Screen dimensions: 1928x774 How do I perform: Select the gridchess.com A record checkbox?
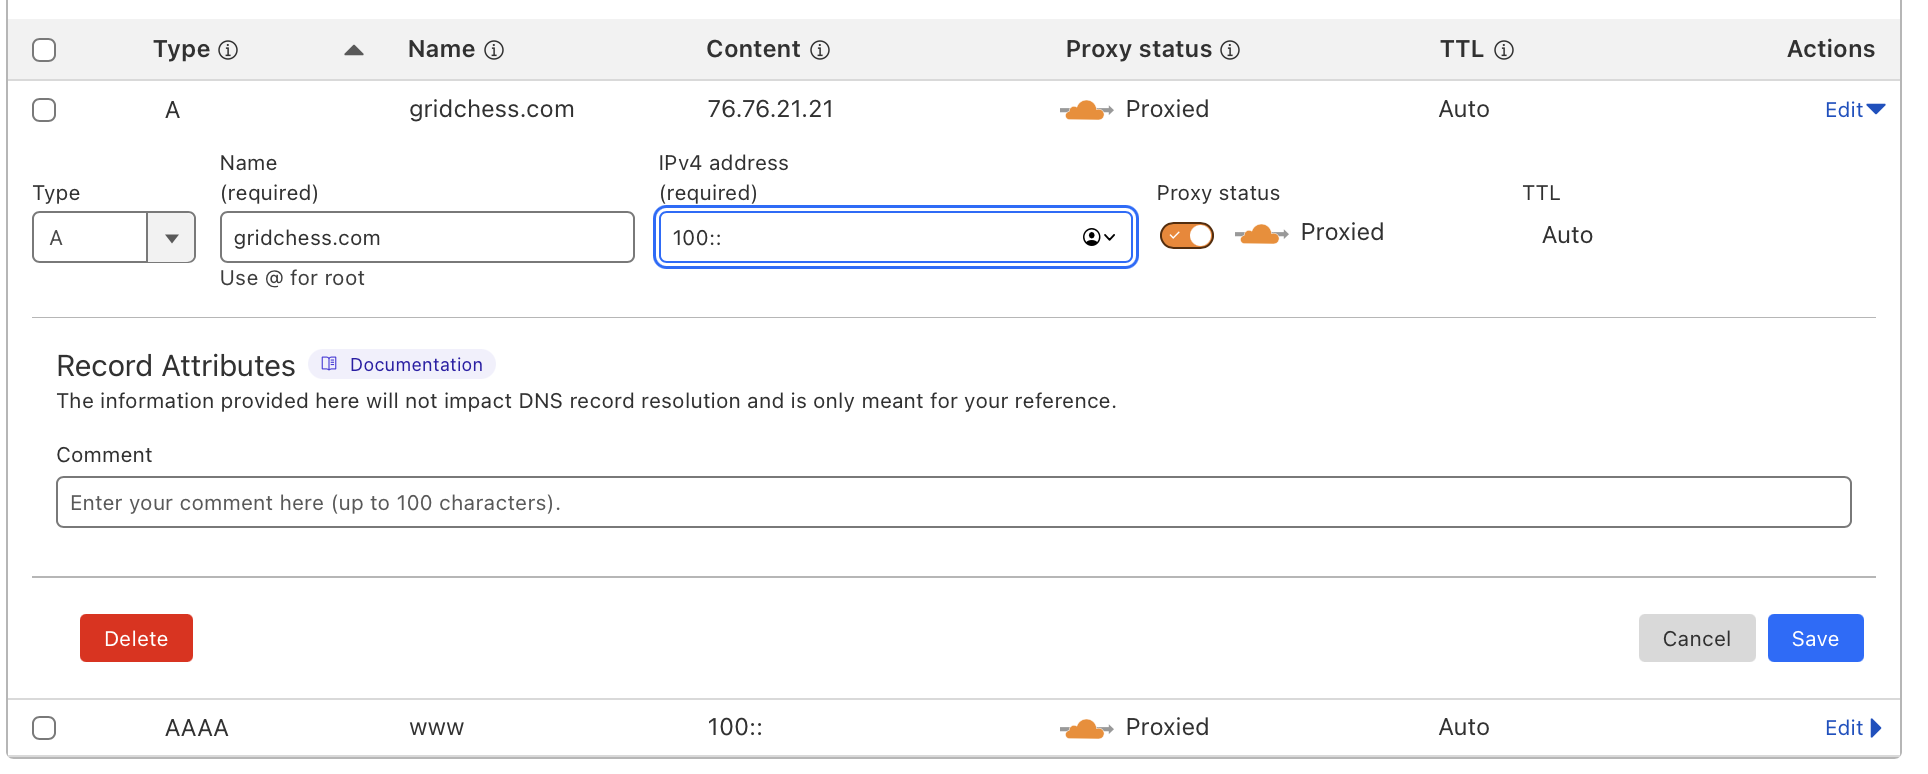[x=44, y=110]
